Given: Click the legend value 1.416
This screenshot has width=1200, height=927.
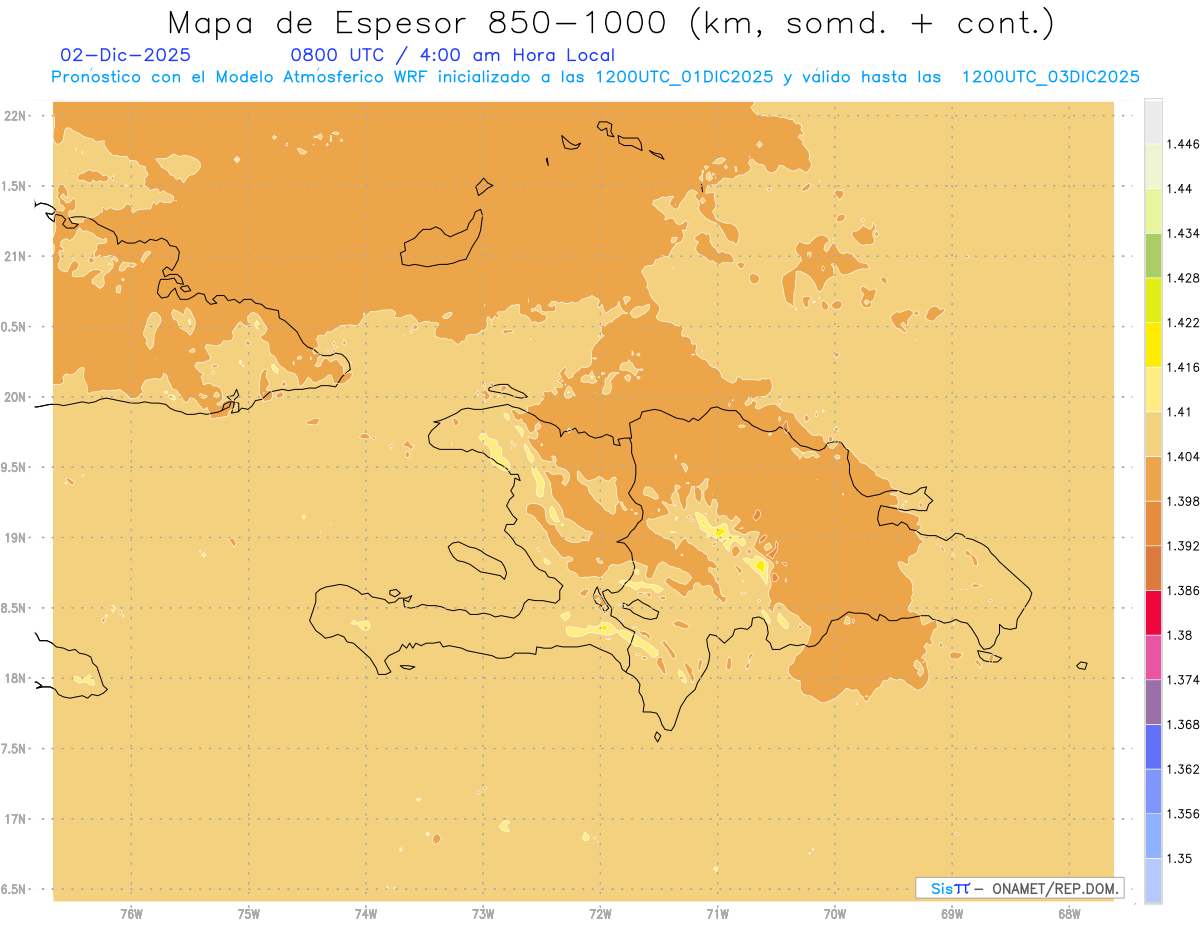Looking at the screenshot, I should point(1183,367).
